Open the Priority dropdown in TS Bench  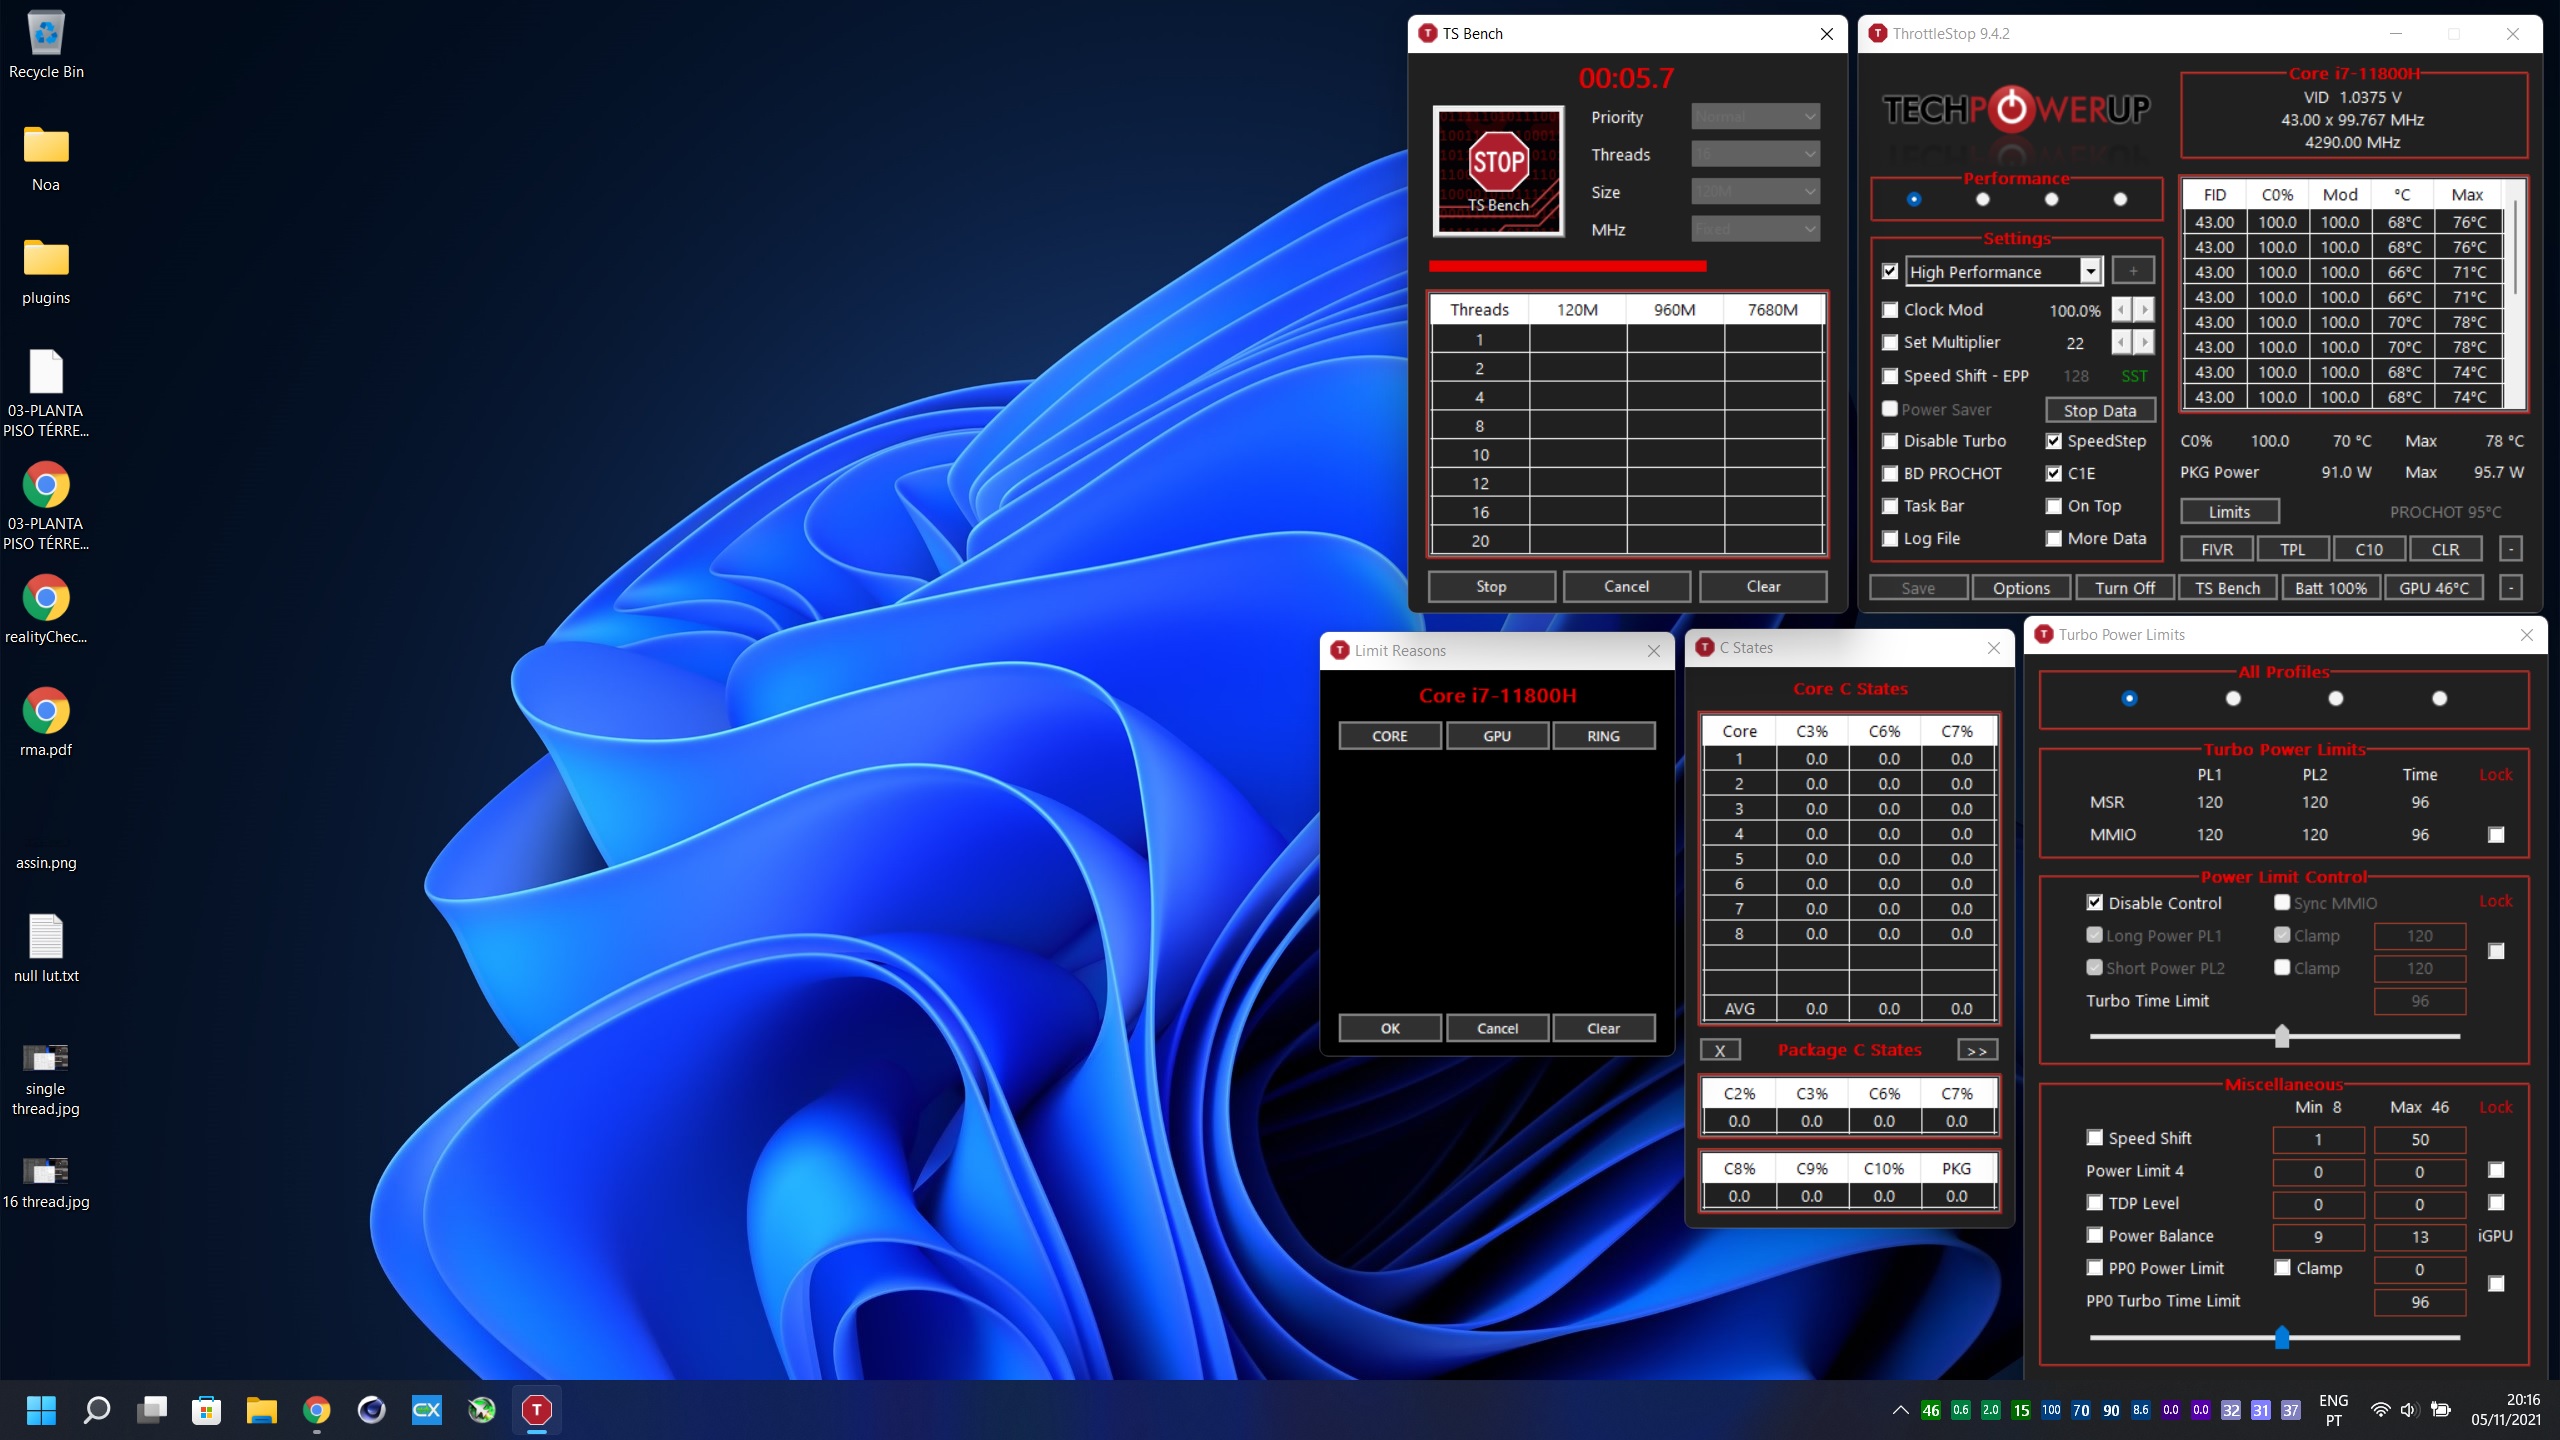pyautogui.click(x=1755, y=117)
